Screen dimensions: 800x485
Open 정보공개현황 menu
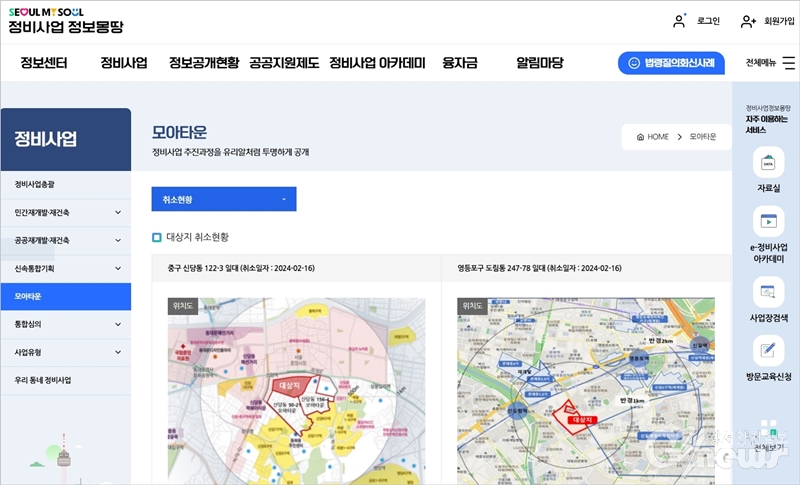click(x=204, y=63)
